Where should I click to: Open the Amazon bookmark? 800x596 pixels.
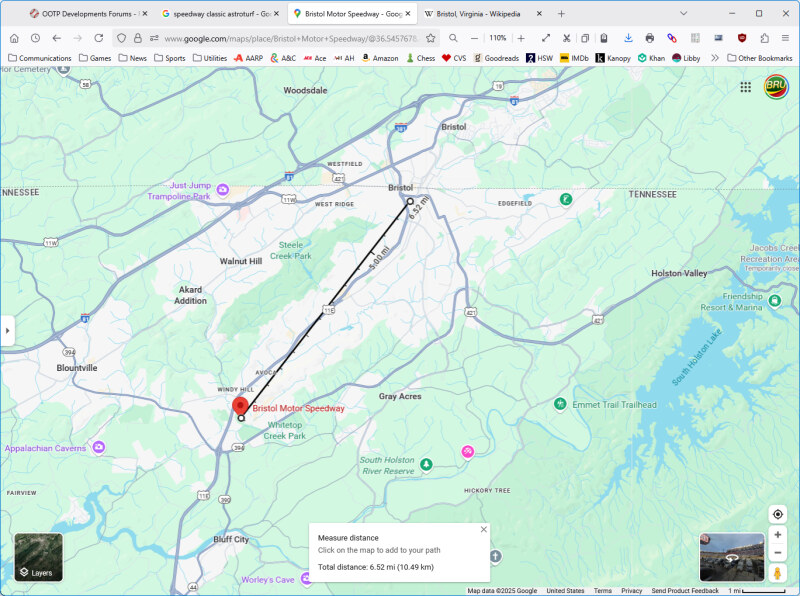(380, 58)
